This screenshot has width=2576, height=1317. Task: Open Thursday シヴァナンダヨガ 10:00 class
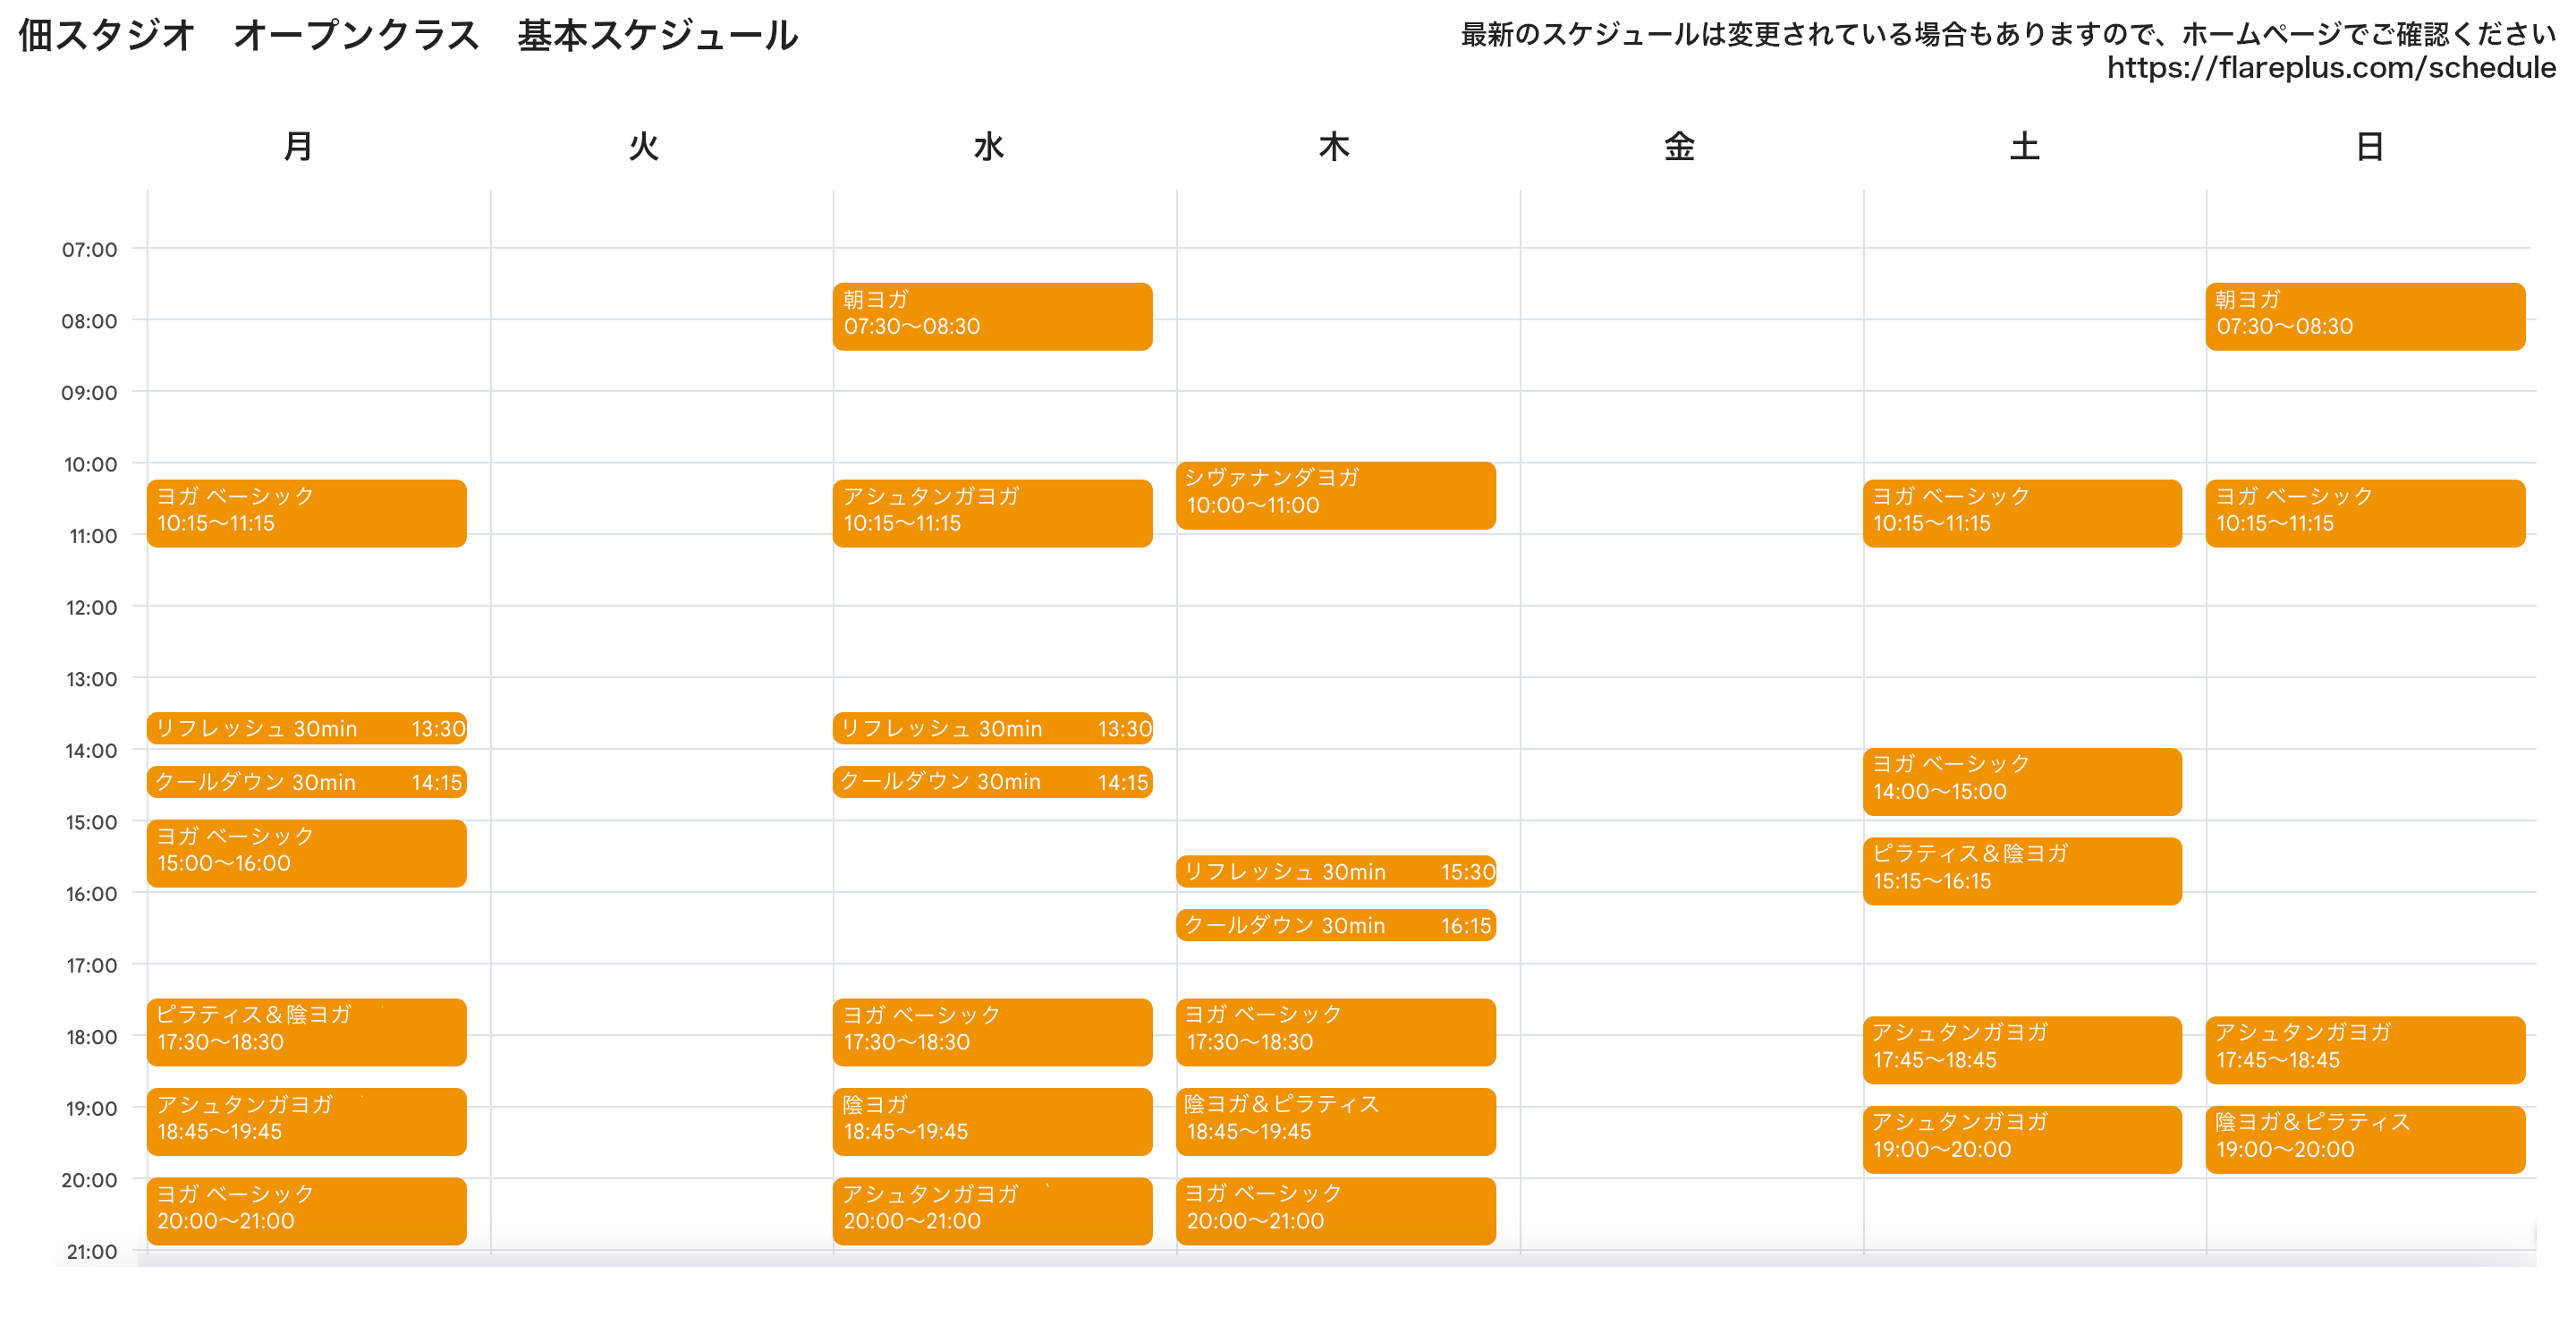[x=1335, y=494]
